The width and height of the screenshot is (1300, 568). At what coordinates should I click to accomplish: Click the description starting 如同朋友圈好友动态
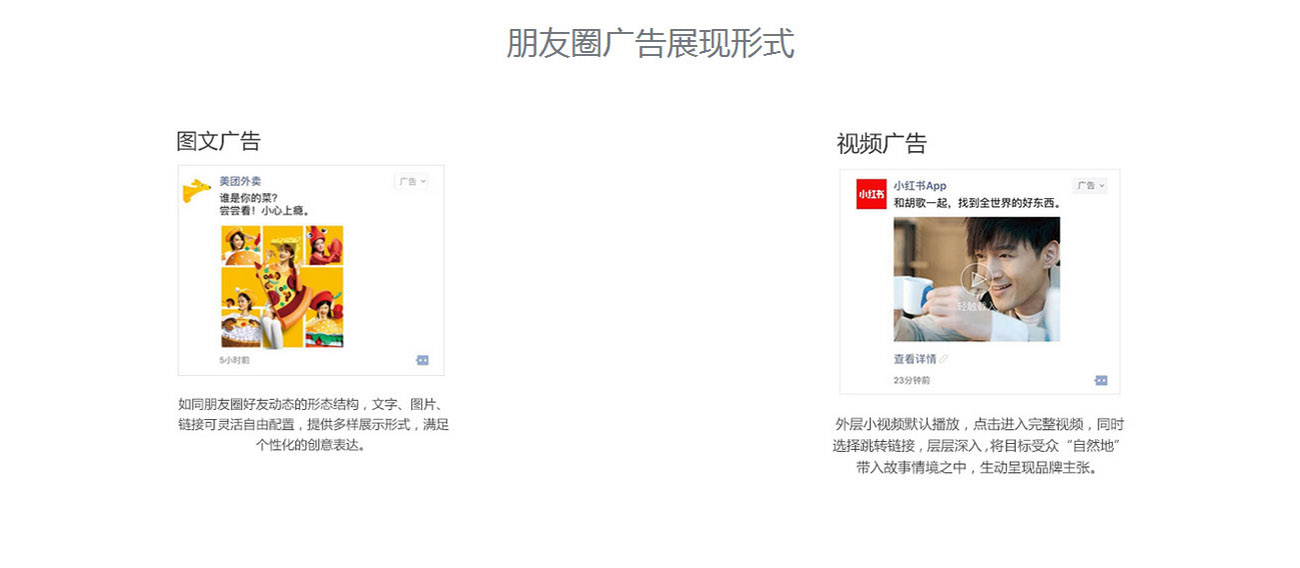click(314, 425)
